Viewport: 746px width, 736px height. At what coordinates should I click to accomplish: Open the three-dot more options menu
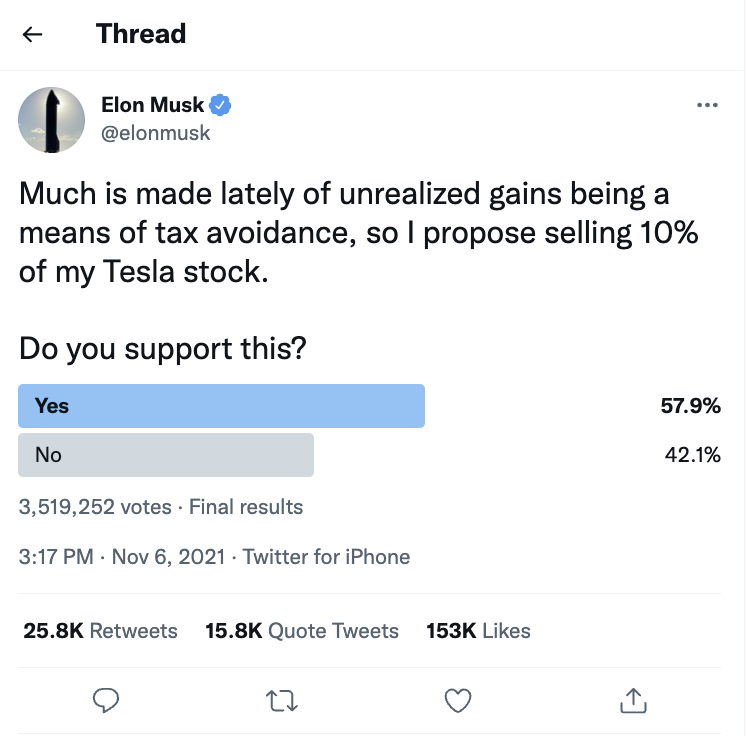(707, 105)
